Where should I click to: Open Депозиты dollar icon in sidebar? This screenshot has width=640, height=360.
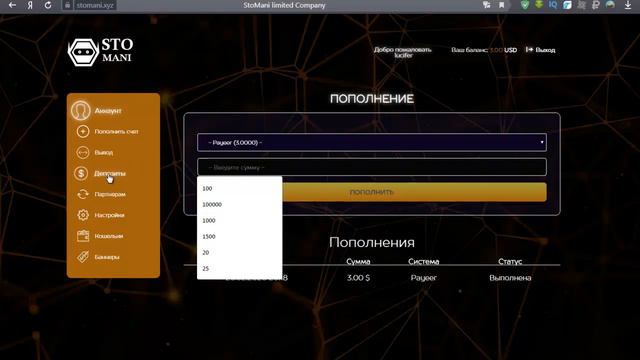tap(81, 173)
